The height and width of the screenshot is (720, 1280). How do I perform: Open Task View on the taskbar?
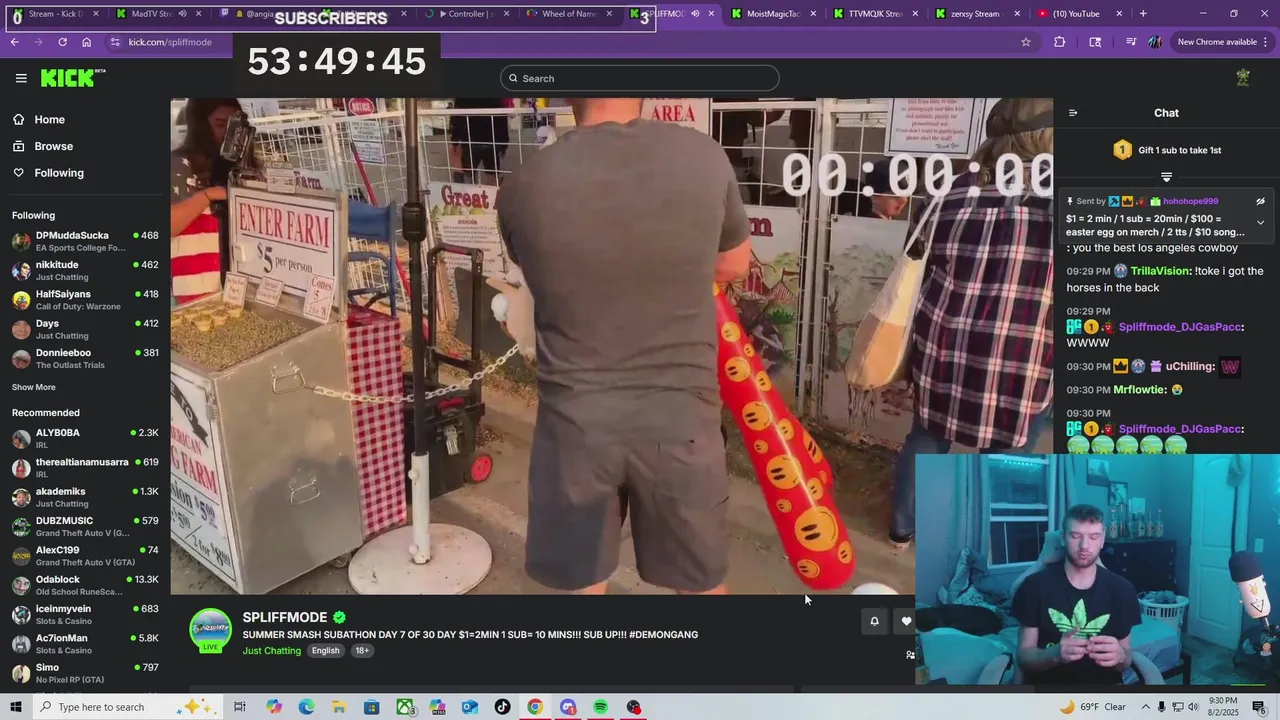pos(240,707)
